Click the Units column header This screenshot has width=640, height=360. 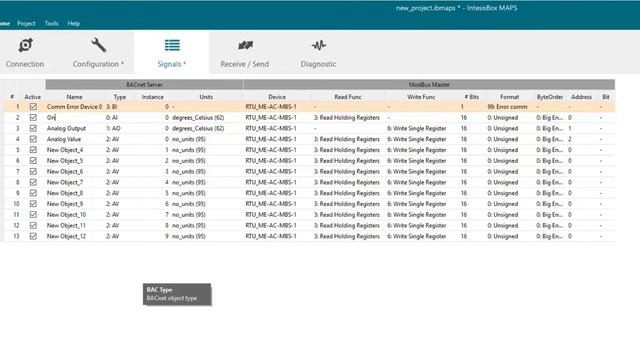tap(206, 97)
